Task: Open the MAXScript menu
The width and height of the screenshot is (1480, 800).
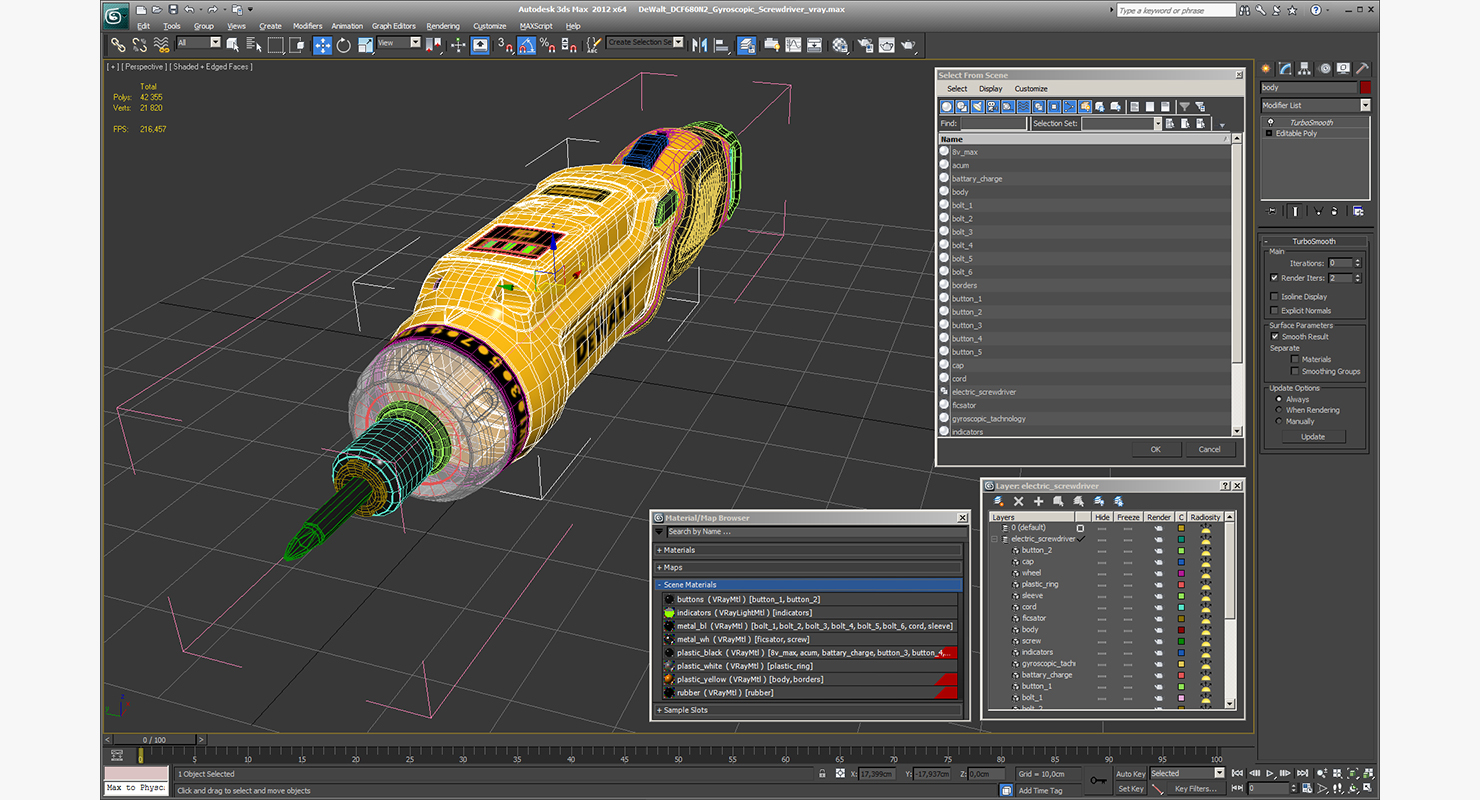Action: coord(536,26)
